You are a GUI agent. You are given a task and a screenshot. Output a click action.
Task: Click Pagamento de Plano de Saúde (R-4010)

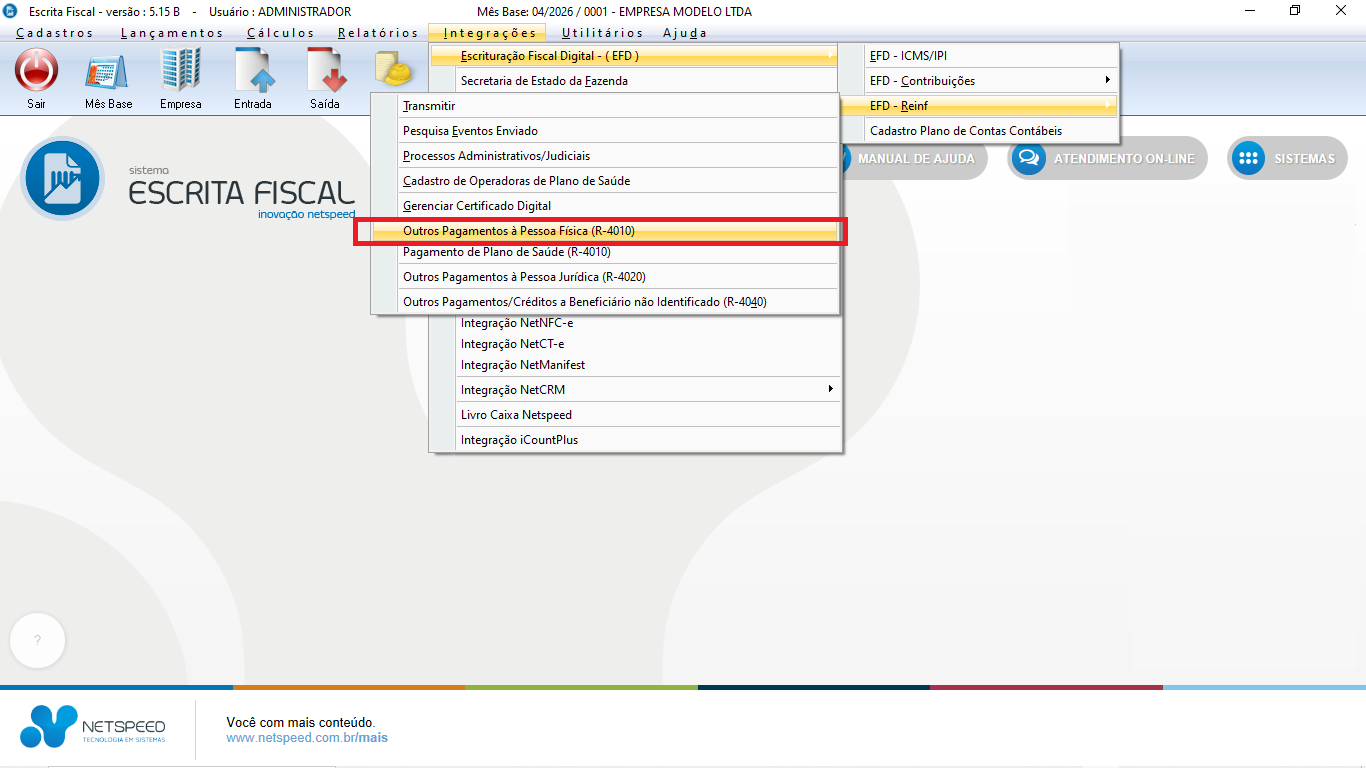point(506,252)
